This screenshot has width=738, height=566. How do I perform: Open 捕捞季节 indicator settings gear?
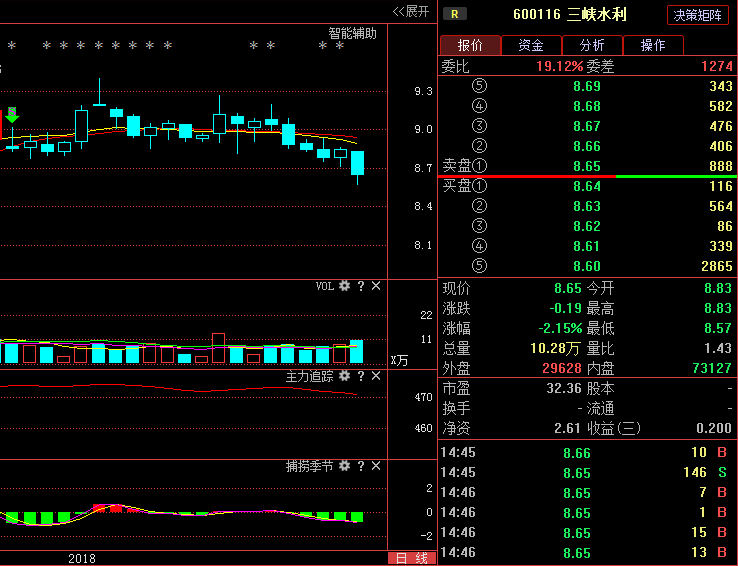[x=345, y=466]
